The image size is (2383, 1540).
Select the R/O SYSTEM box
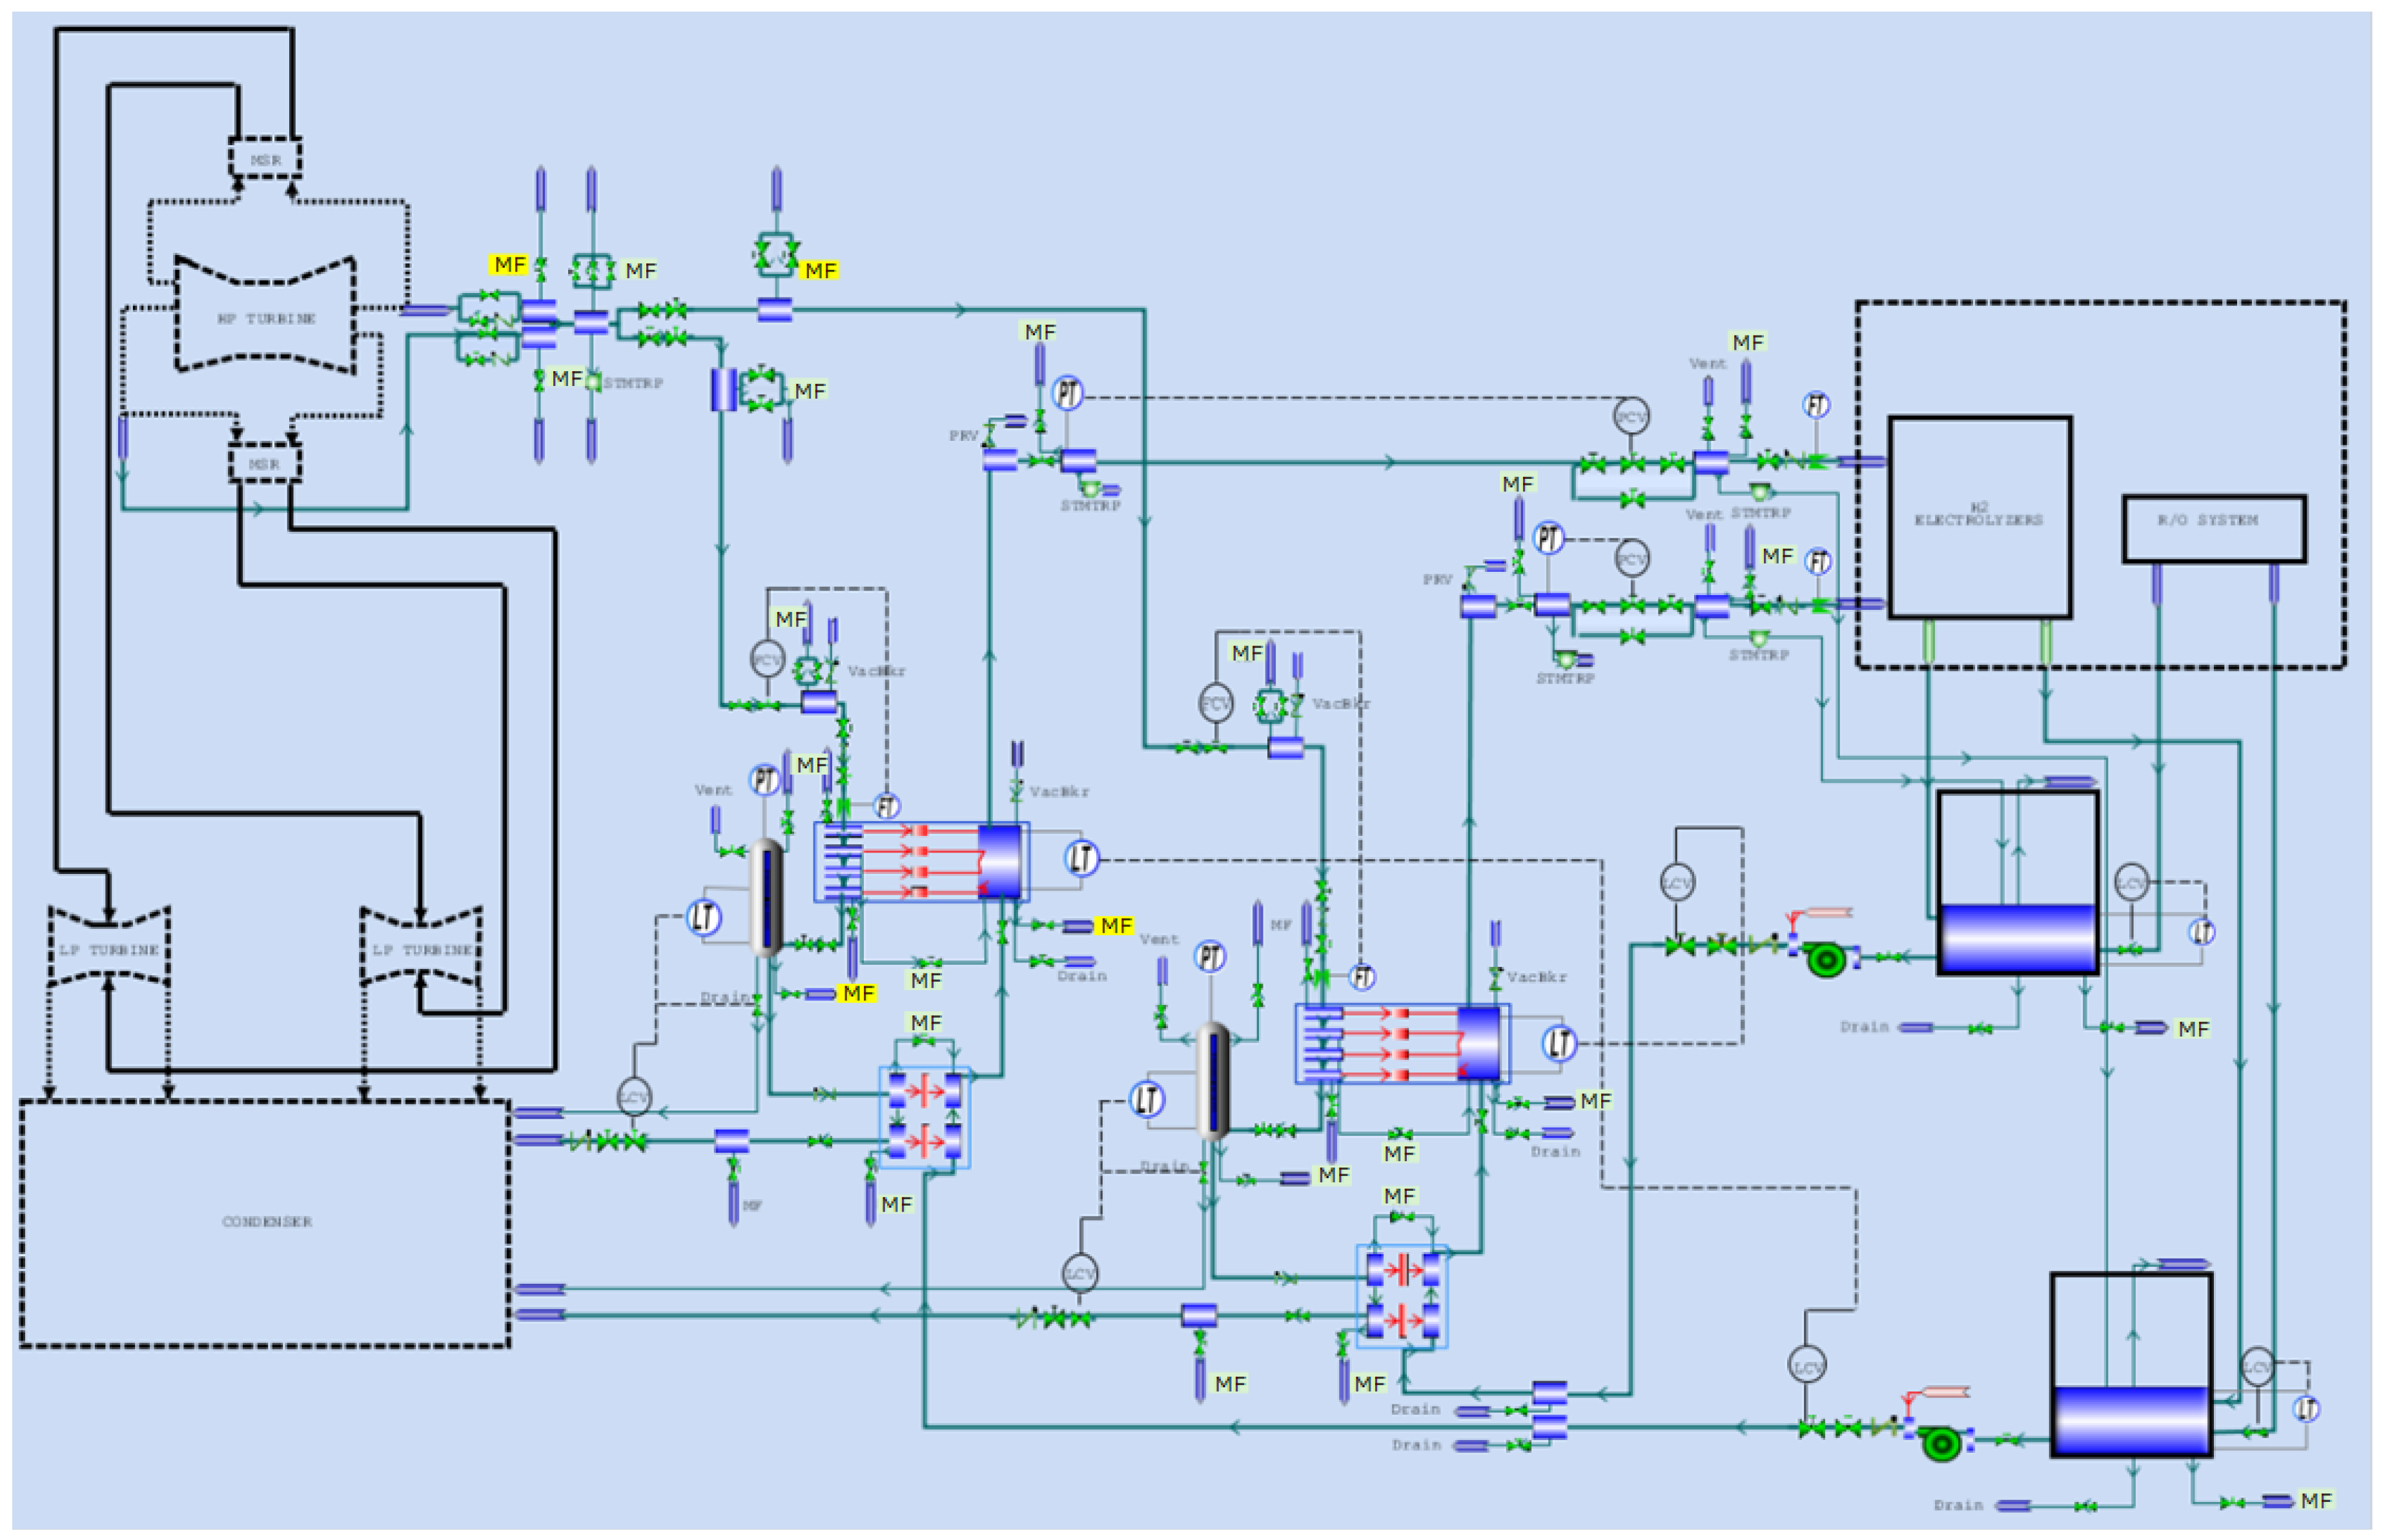[x=2213, y=527]
